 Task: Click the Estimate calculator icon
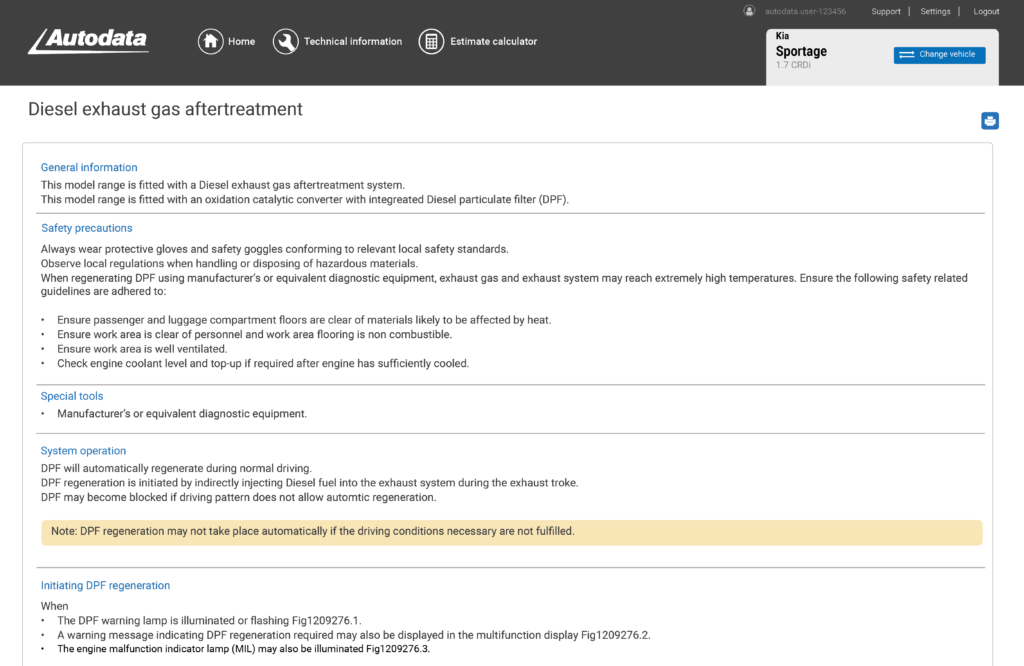[431, 42]
